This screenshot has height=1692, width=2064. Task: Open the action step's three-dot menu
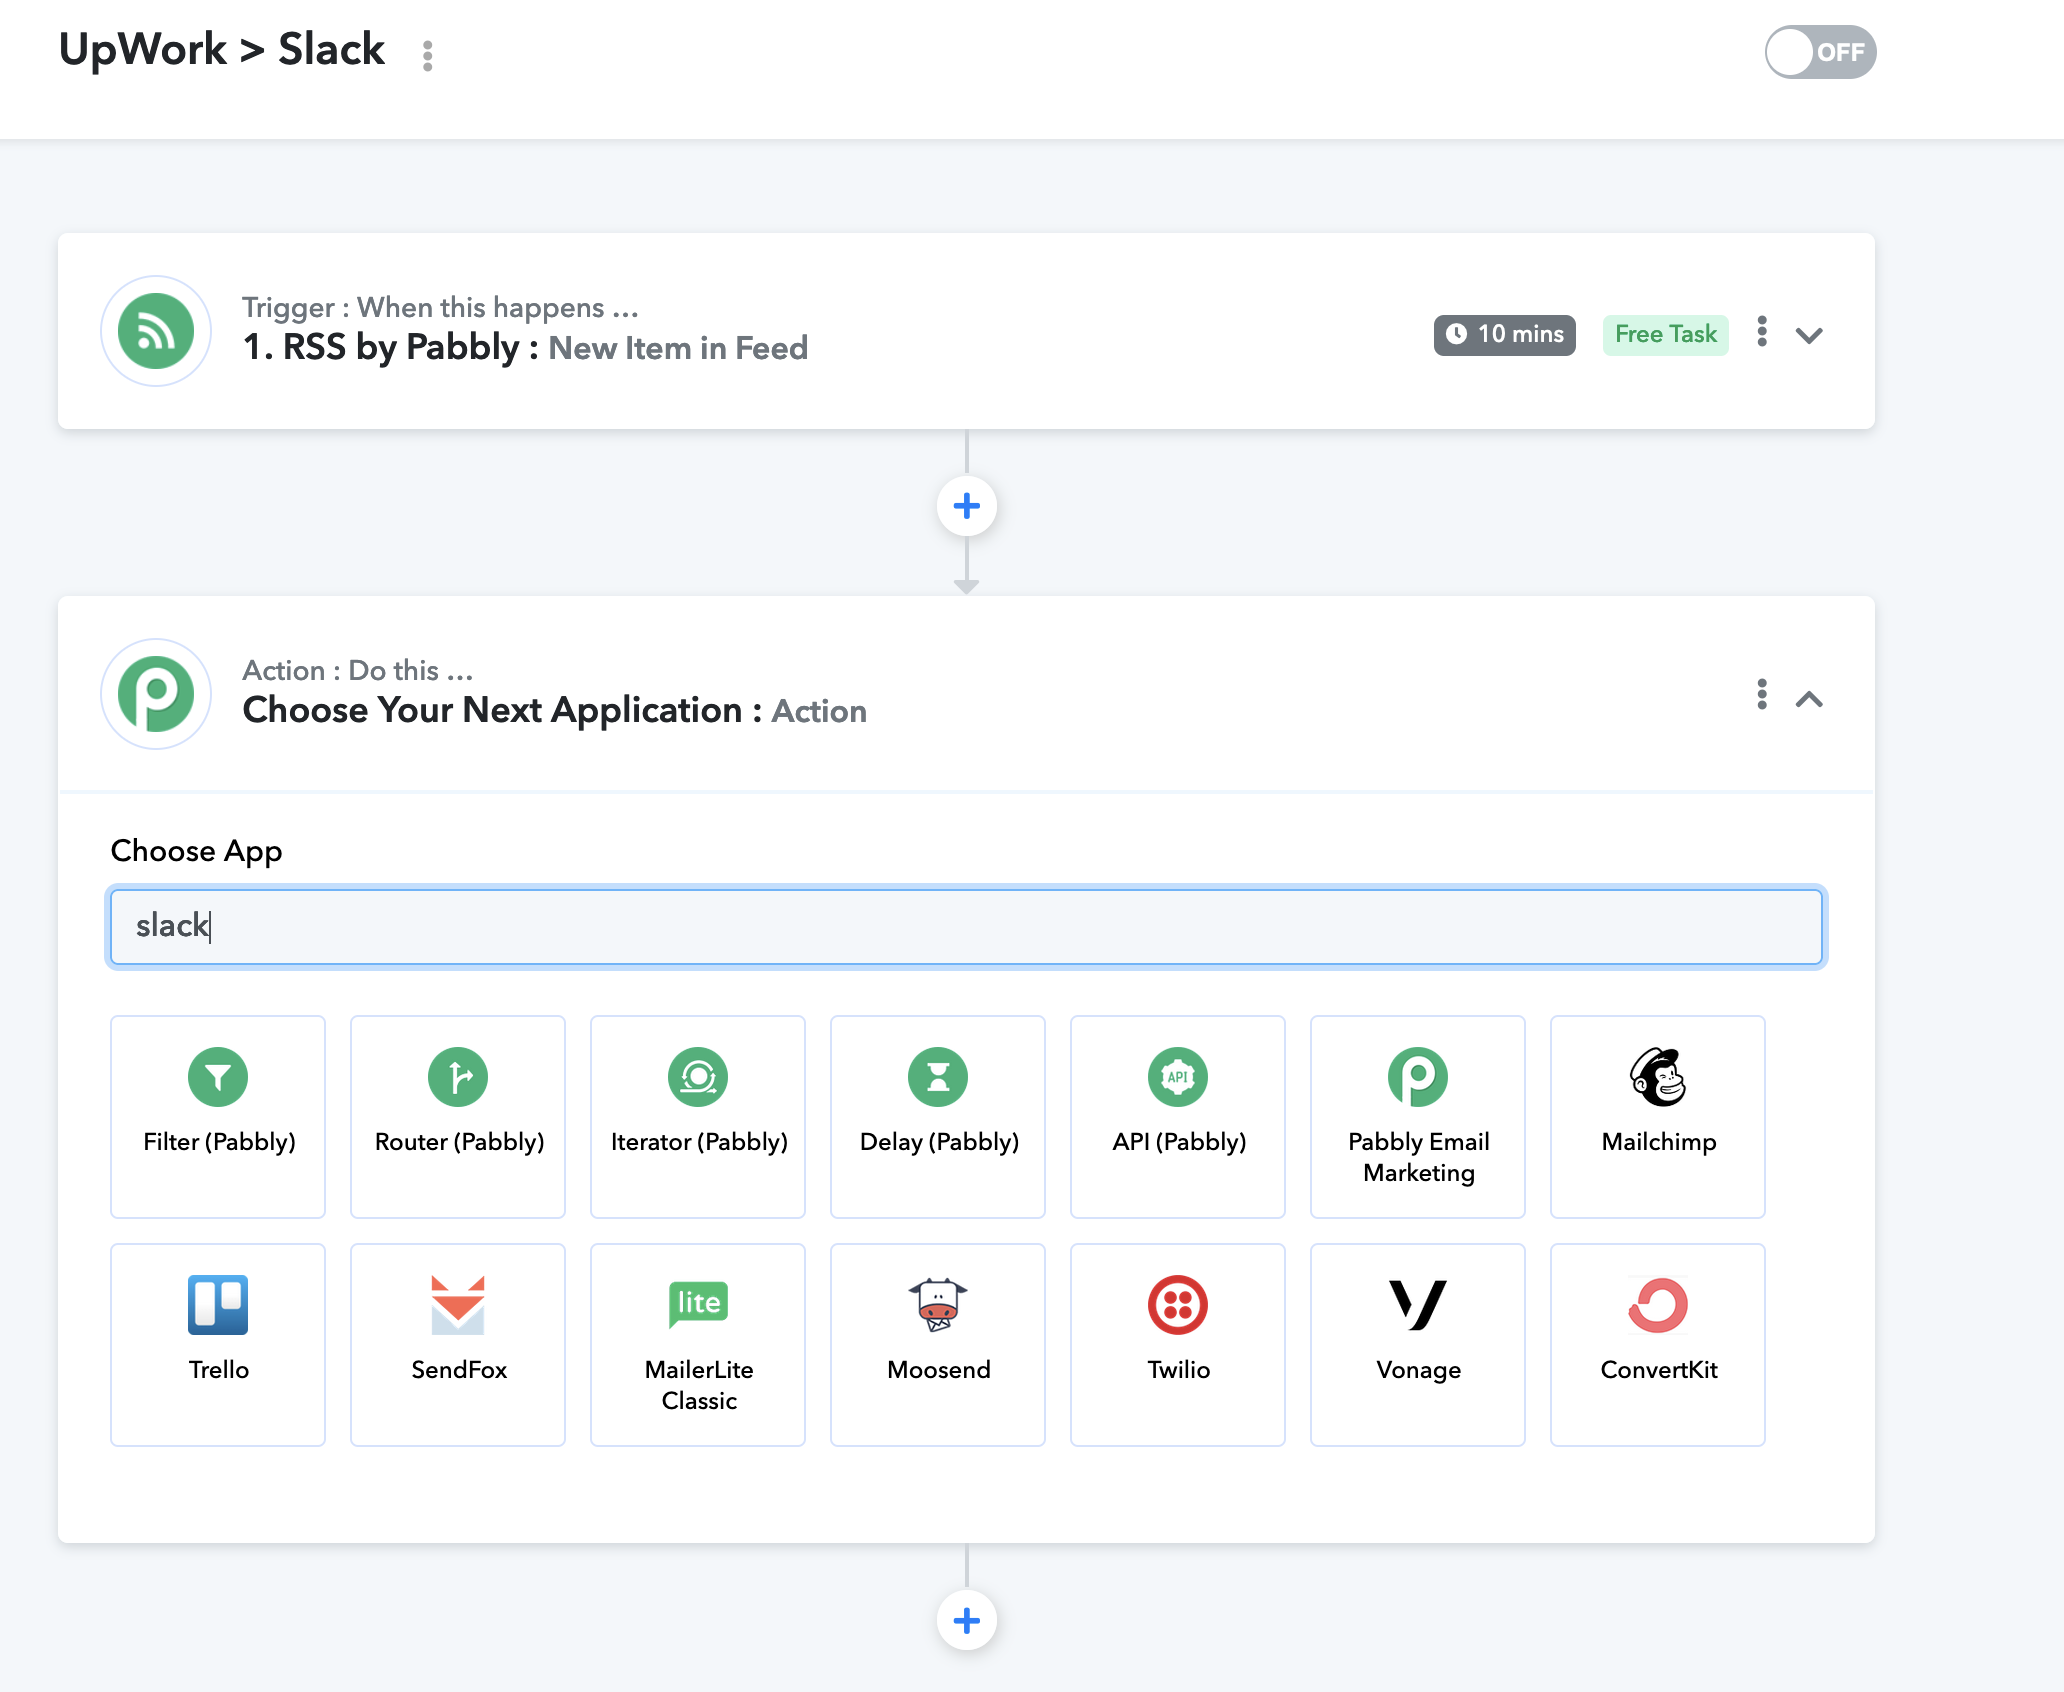click(1762, 694)
